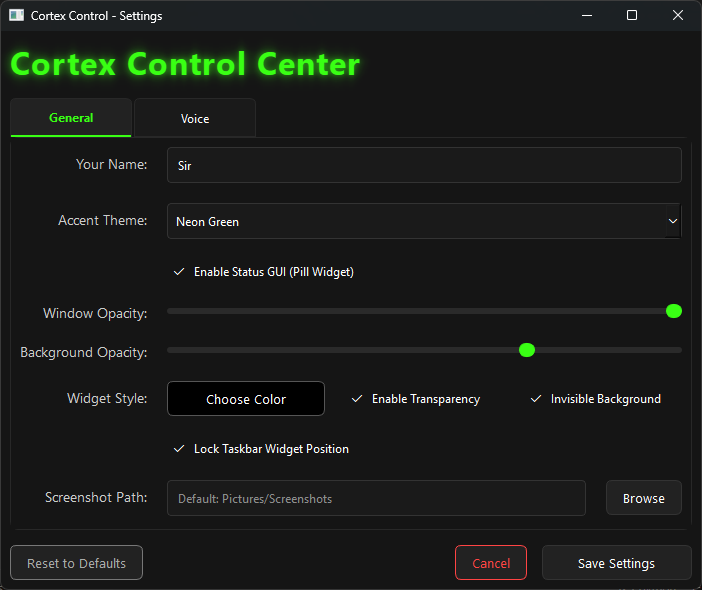Click the Browse button

pos(643,498)
